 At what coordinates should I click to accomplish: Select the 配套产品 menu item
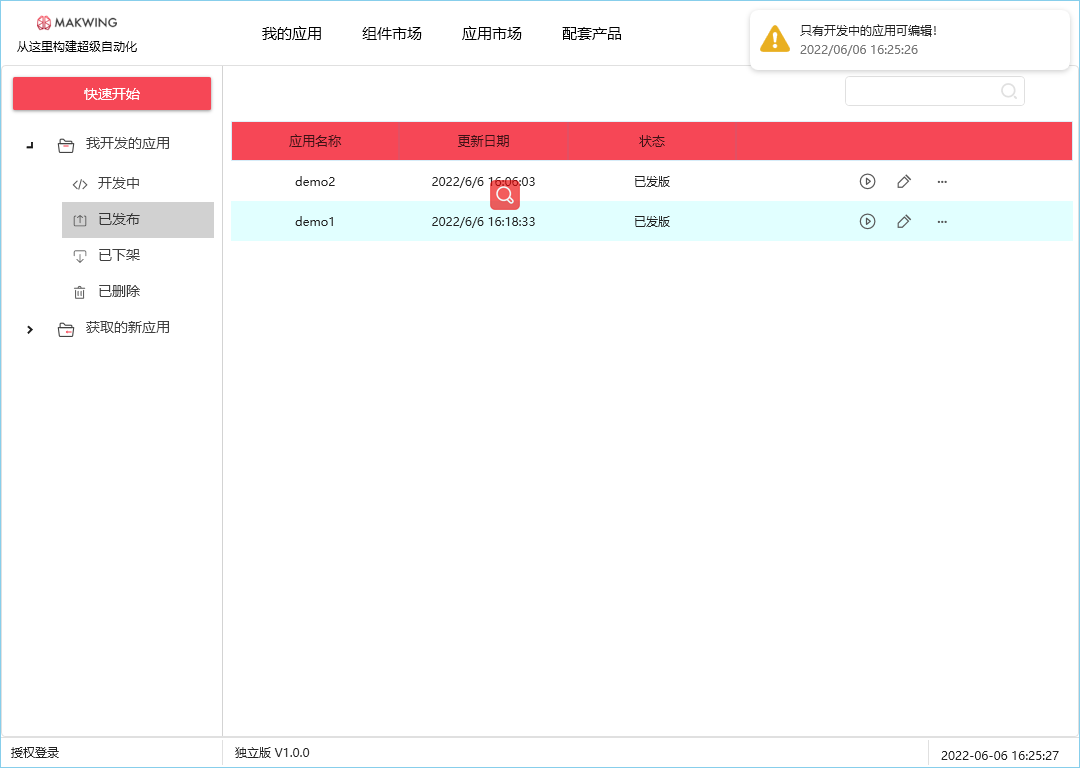[592, 33]
